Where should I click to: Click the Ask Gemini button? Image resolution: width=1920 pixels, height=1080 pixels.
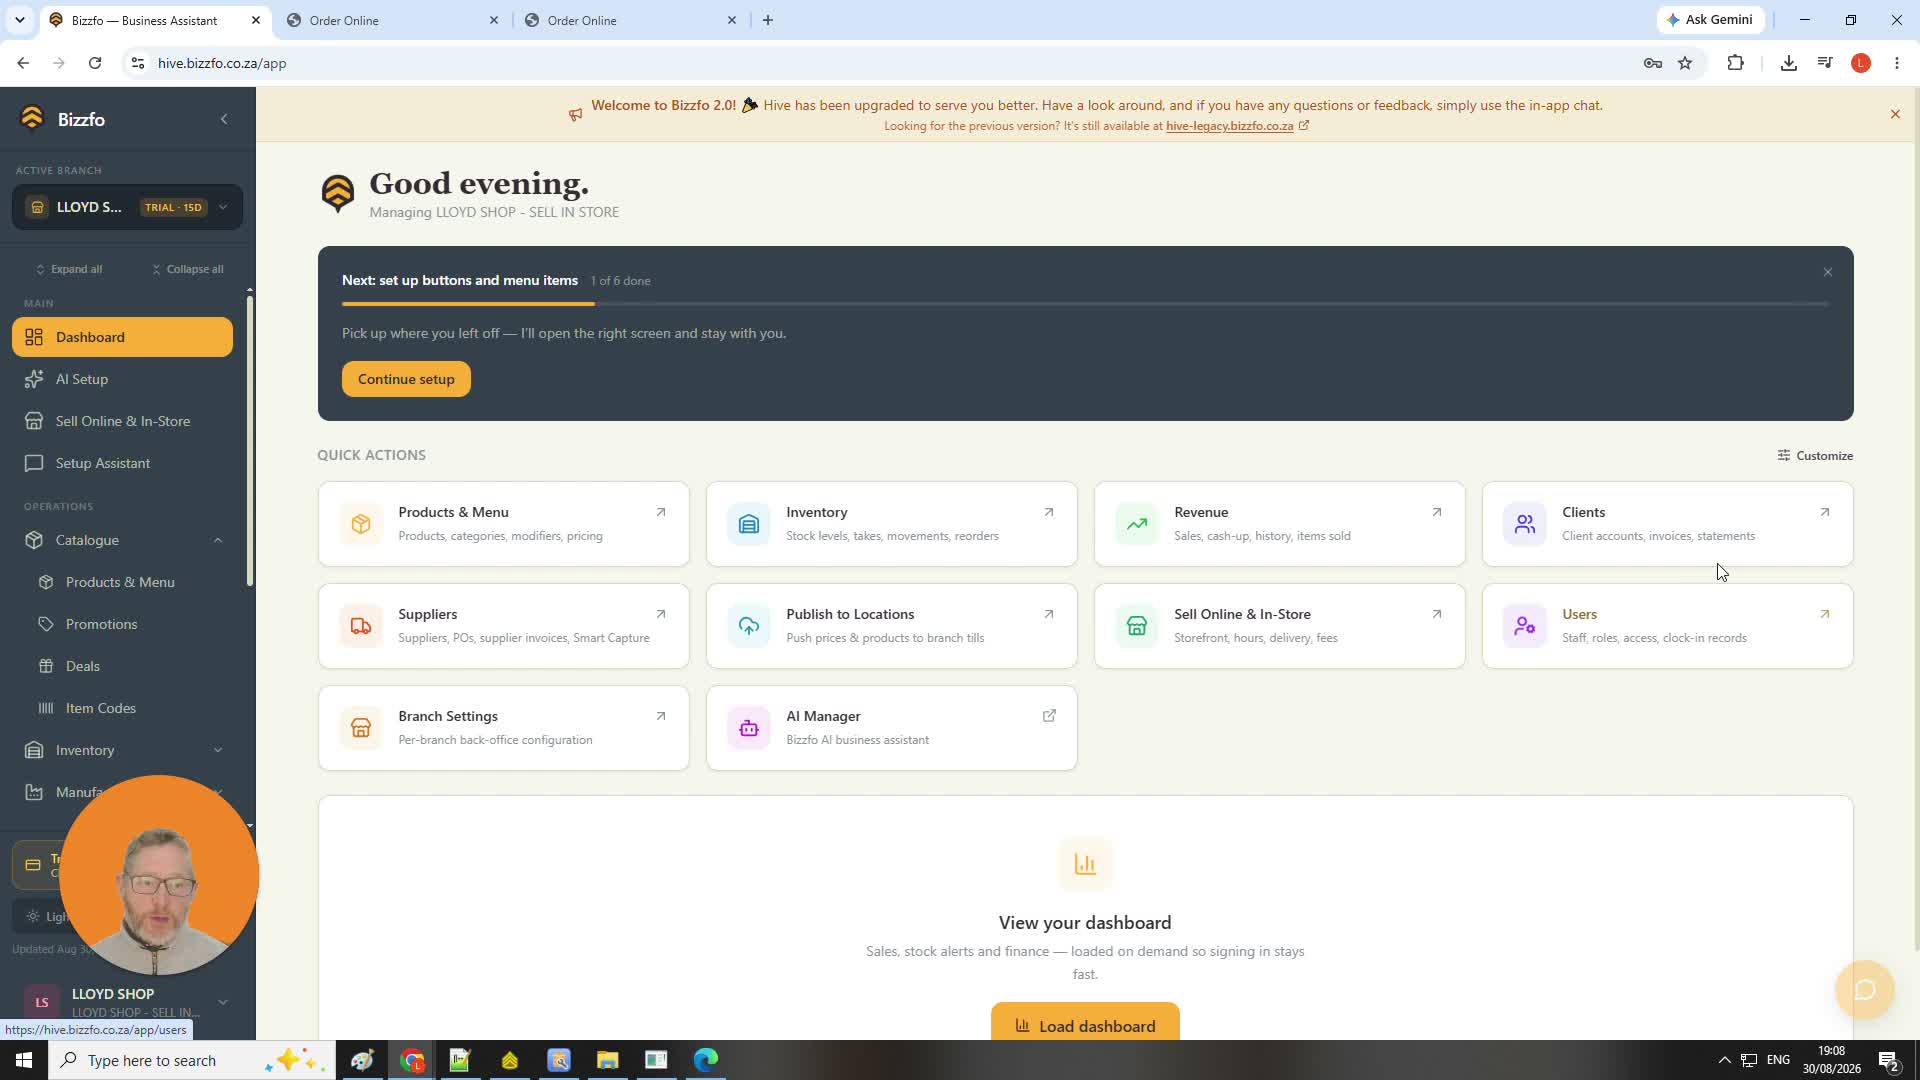point(1710,20)
